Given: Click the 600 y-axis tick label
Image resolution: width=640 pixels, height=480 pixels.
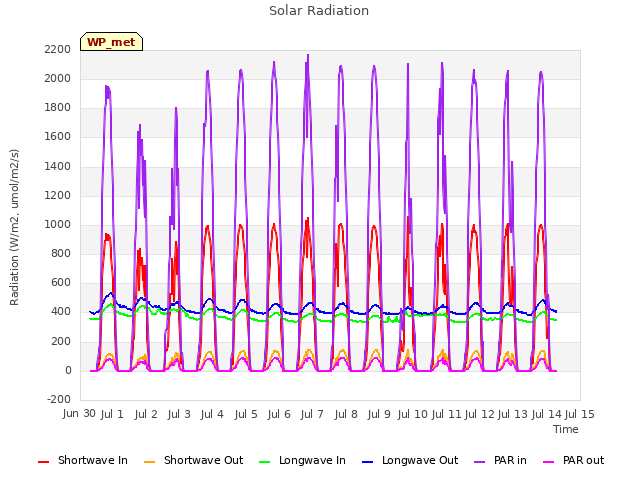Looking at the screenshot, I should coord(61,283).
